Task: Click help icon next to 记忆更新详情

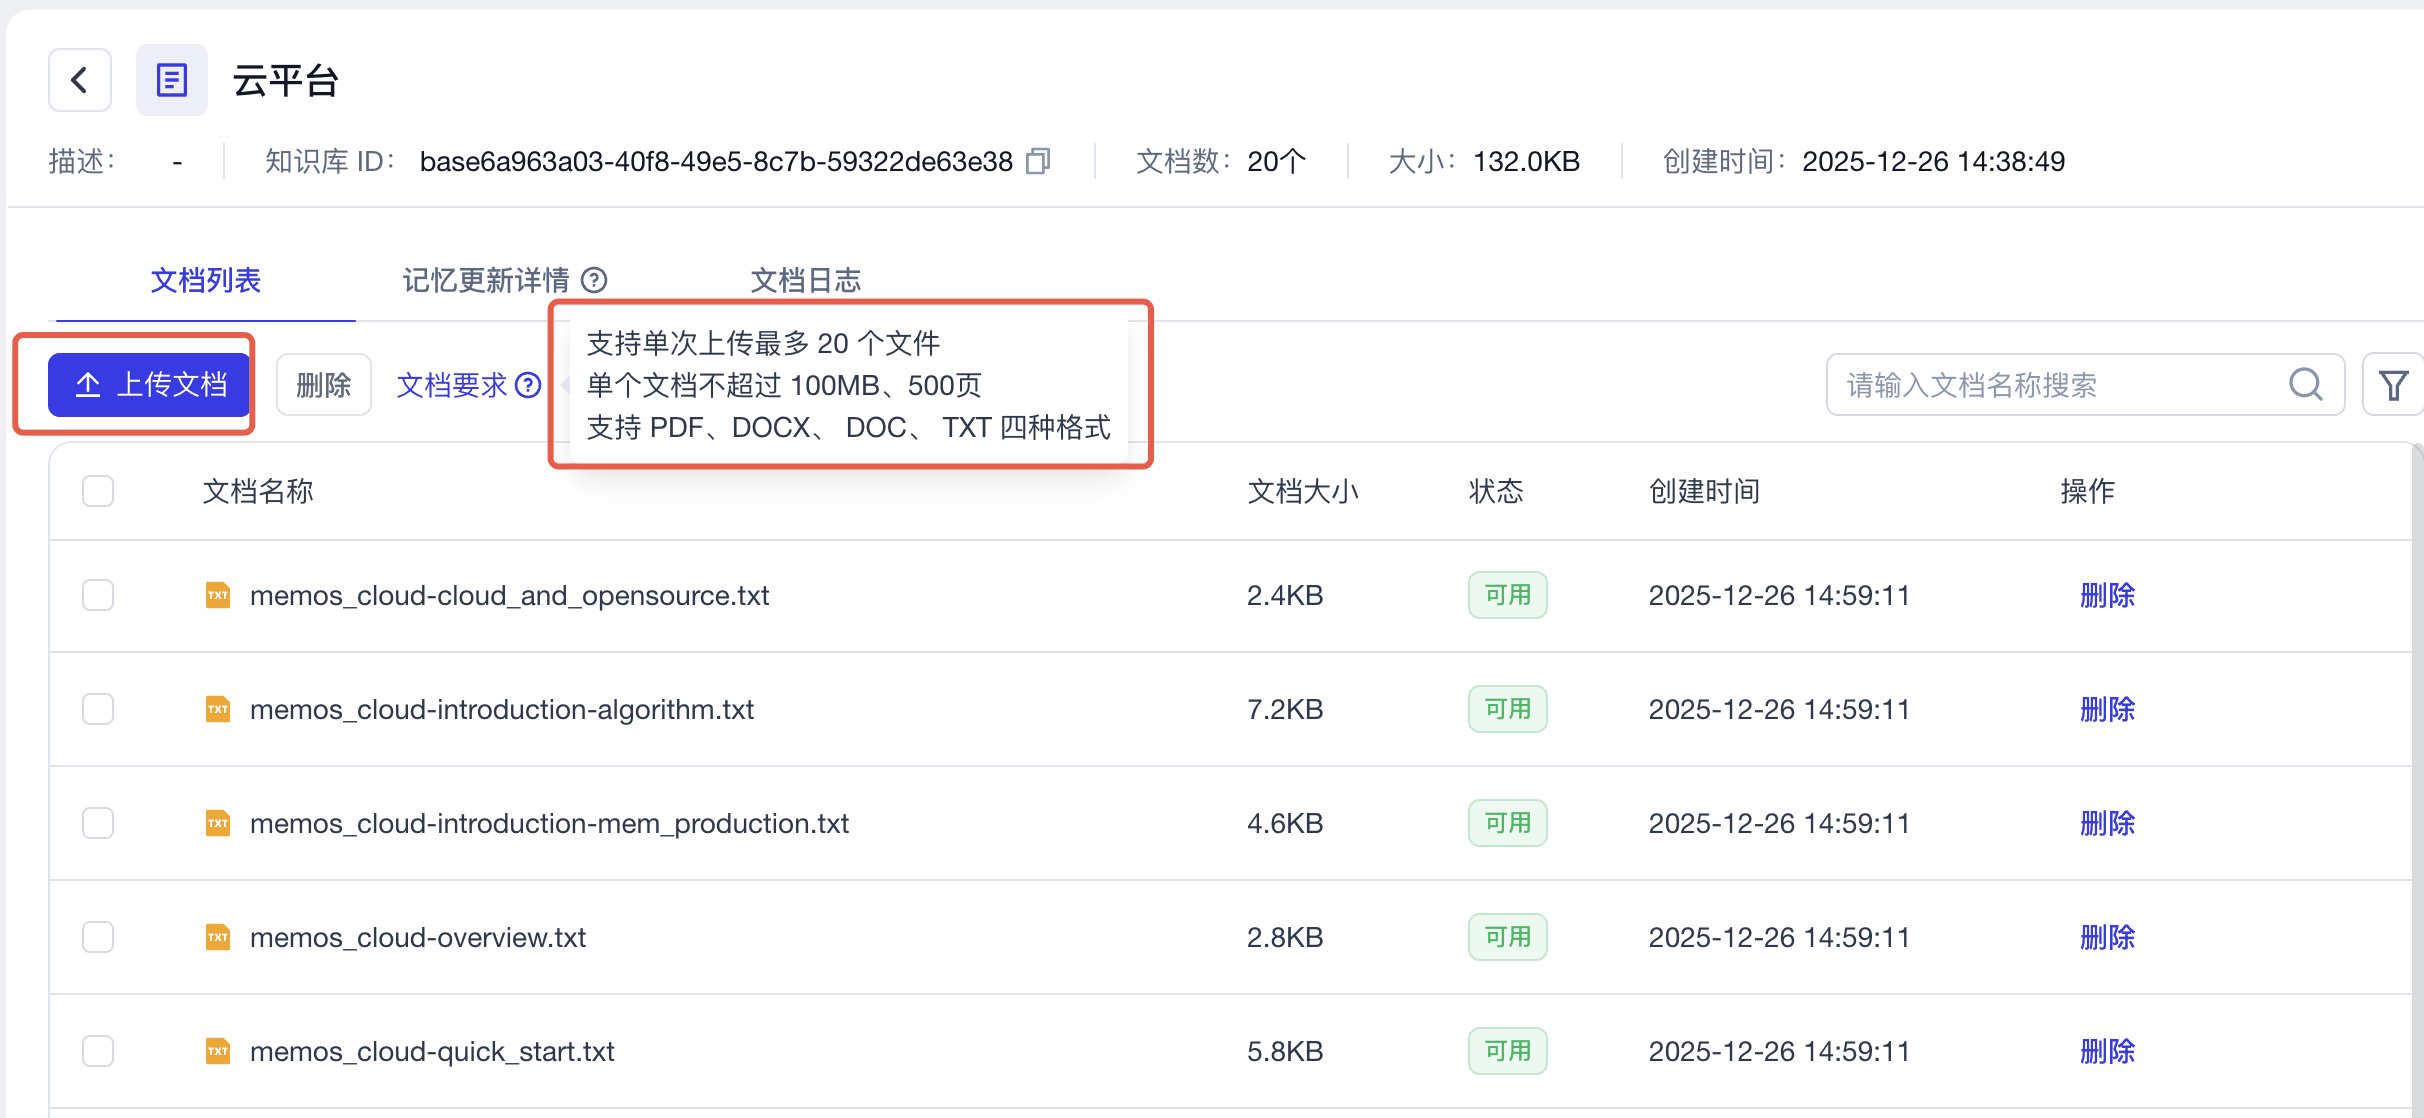Action: pos(594,280)
